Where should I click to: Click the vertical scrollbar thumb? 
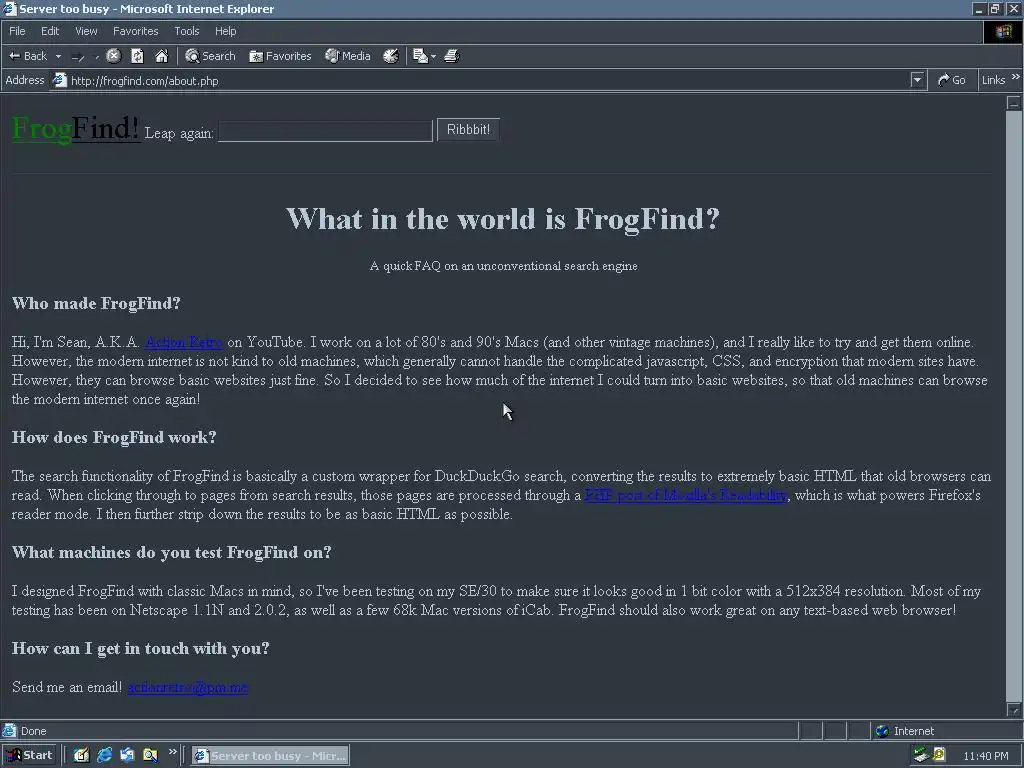[1014, 405]
